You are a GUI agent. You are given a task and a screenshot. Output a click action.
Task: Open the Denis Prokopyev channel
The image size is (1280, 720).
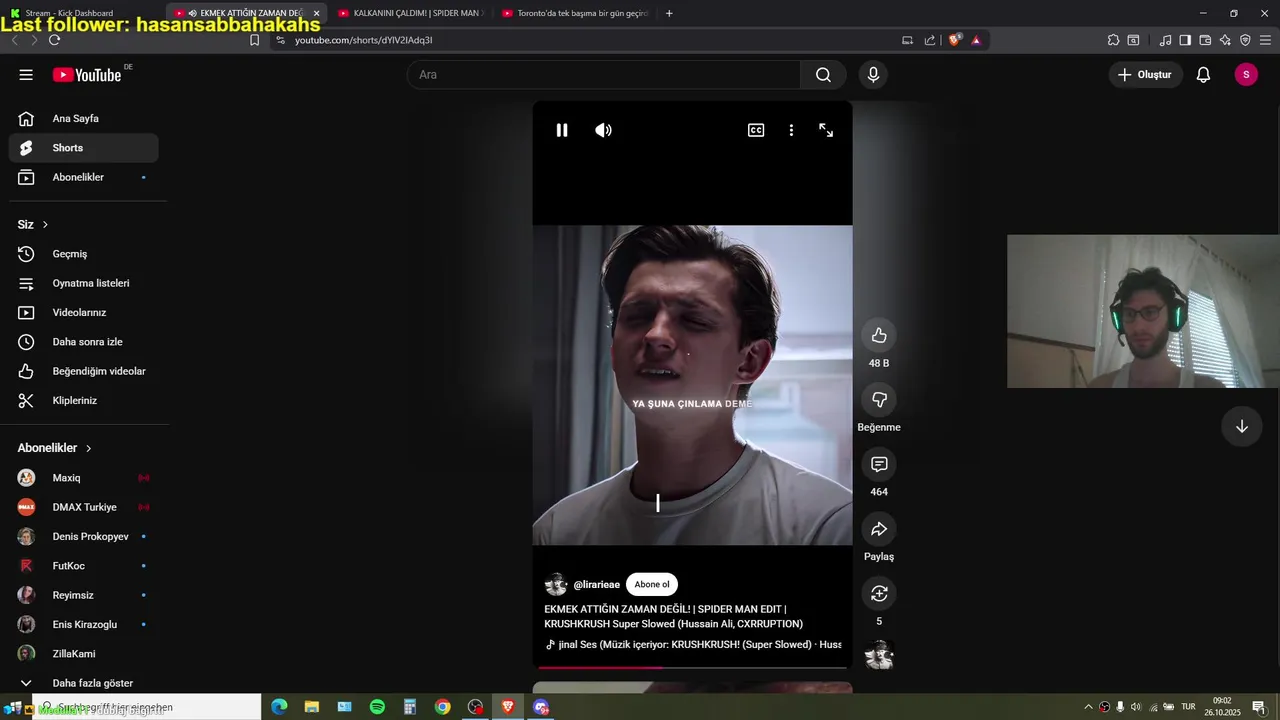click(84, 537)
